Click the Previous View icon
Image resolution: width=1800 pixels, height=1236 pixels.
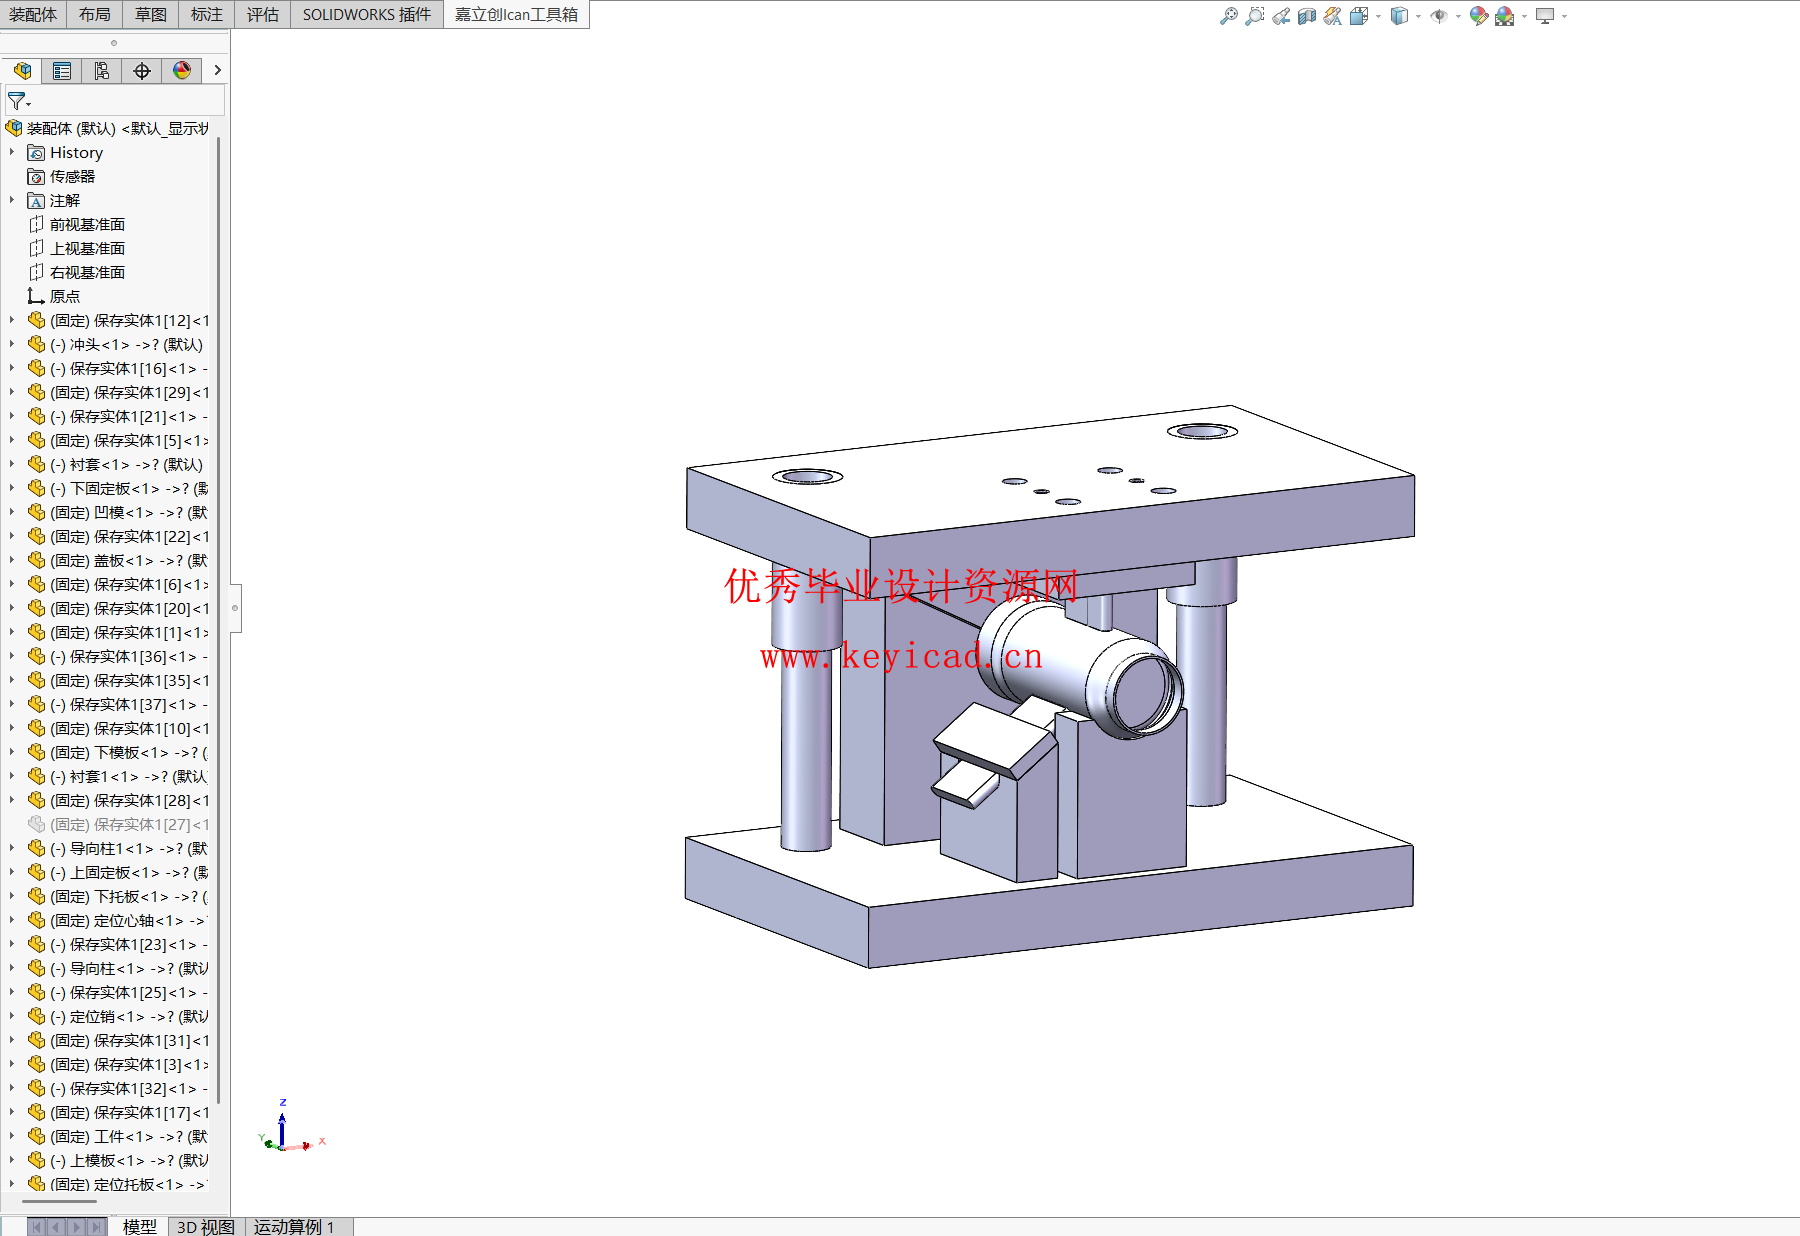[x=1281, y=16]
